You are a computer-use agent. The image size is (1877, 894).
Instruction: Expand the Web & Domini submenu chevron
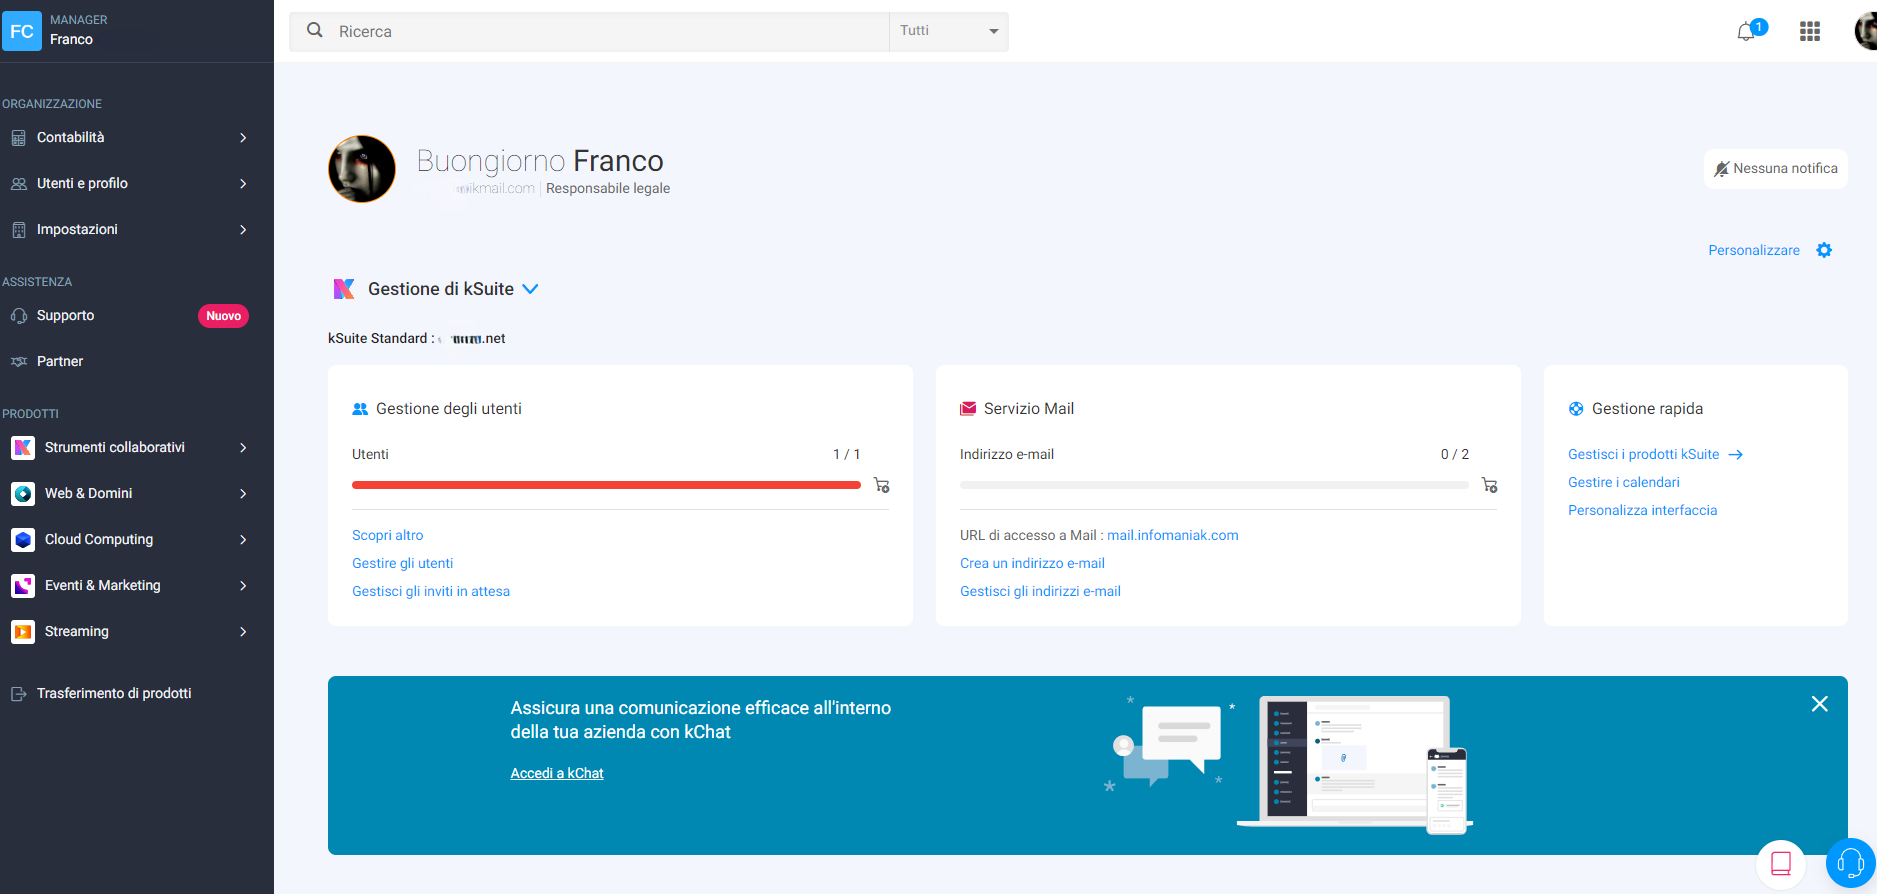pyautogui.click(x=243, y=494)
